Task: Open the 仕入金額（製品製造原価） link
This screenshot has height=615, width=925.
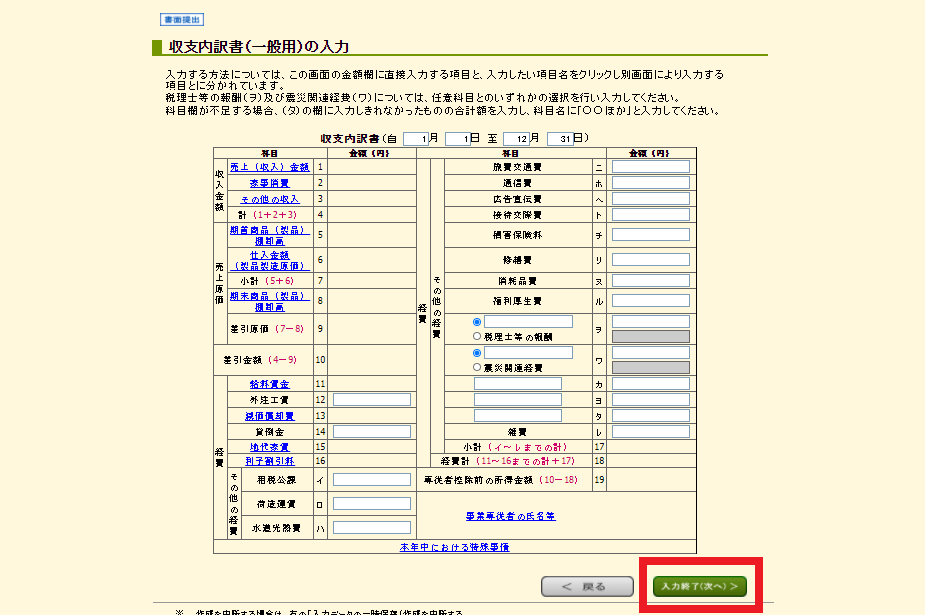Action: coord(270,260)
